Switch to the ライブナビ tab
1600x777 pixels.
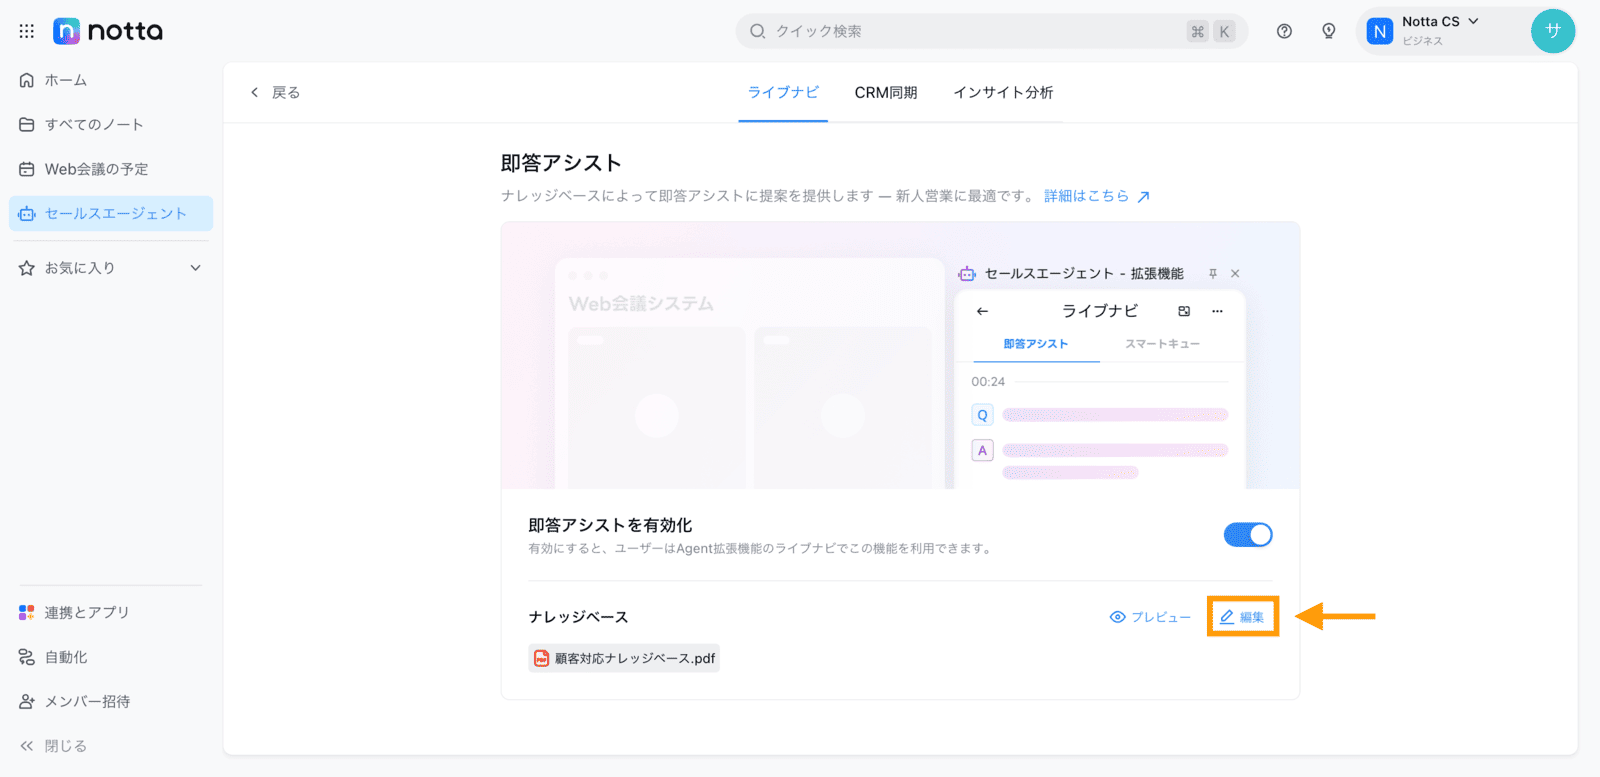(783, 92)
